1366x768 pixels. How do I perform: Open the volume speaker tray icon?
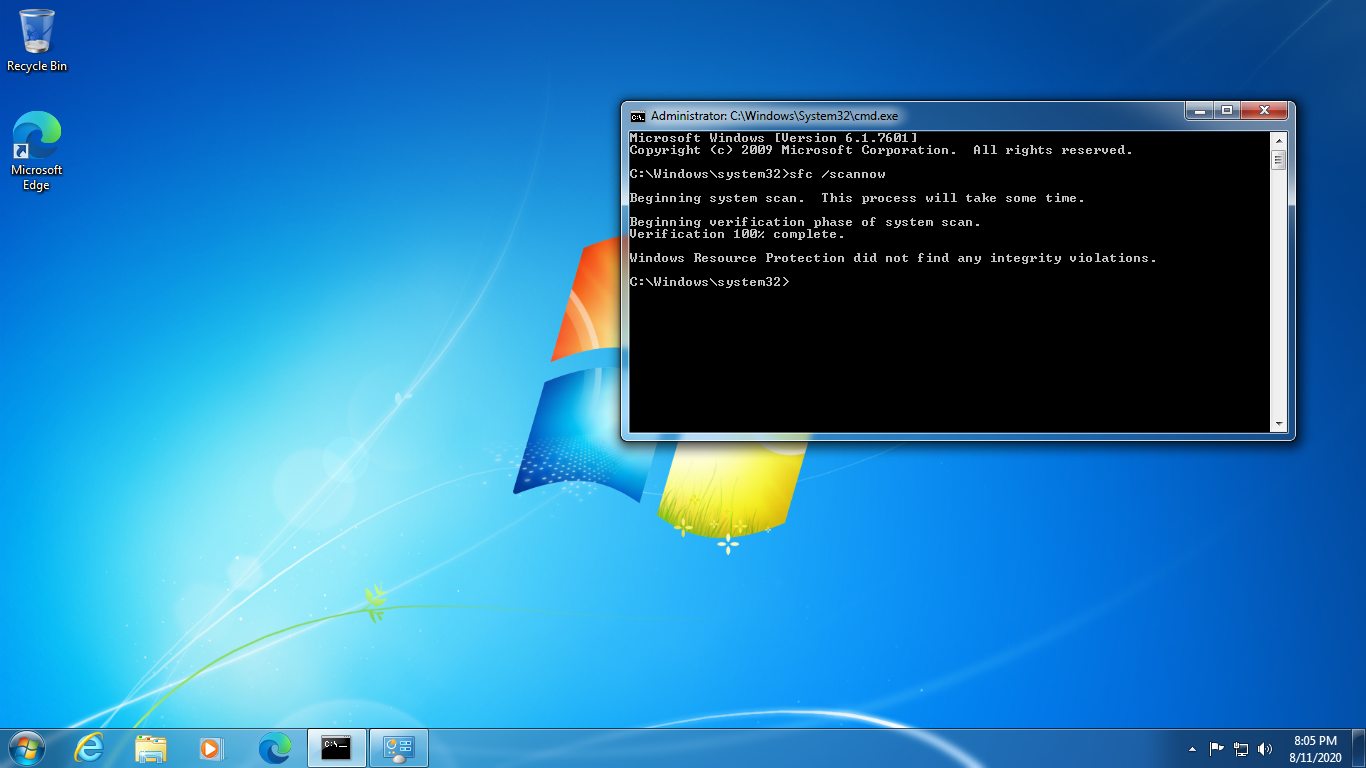pos(1265,748)
